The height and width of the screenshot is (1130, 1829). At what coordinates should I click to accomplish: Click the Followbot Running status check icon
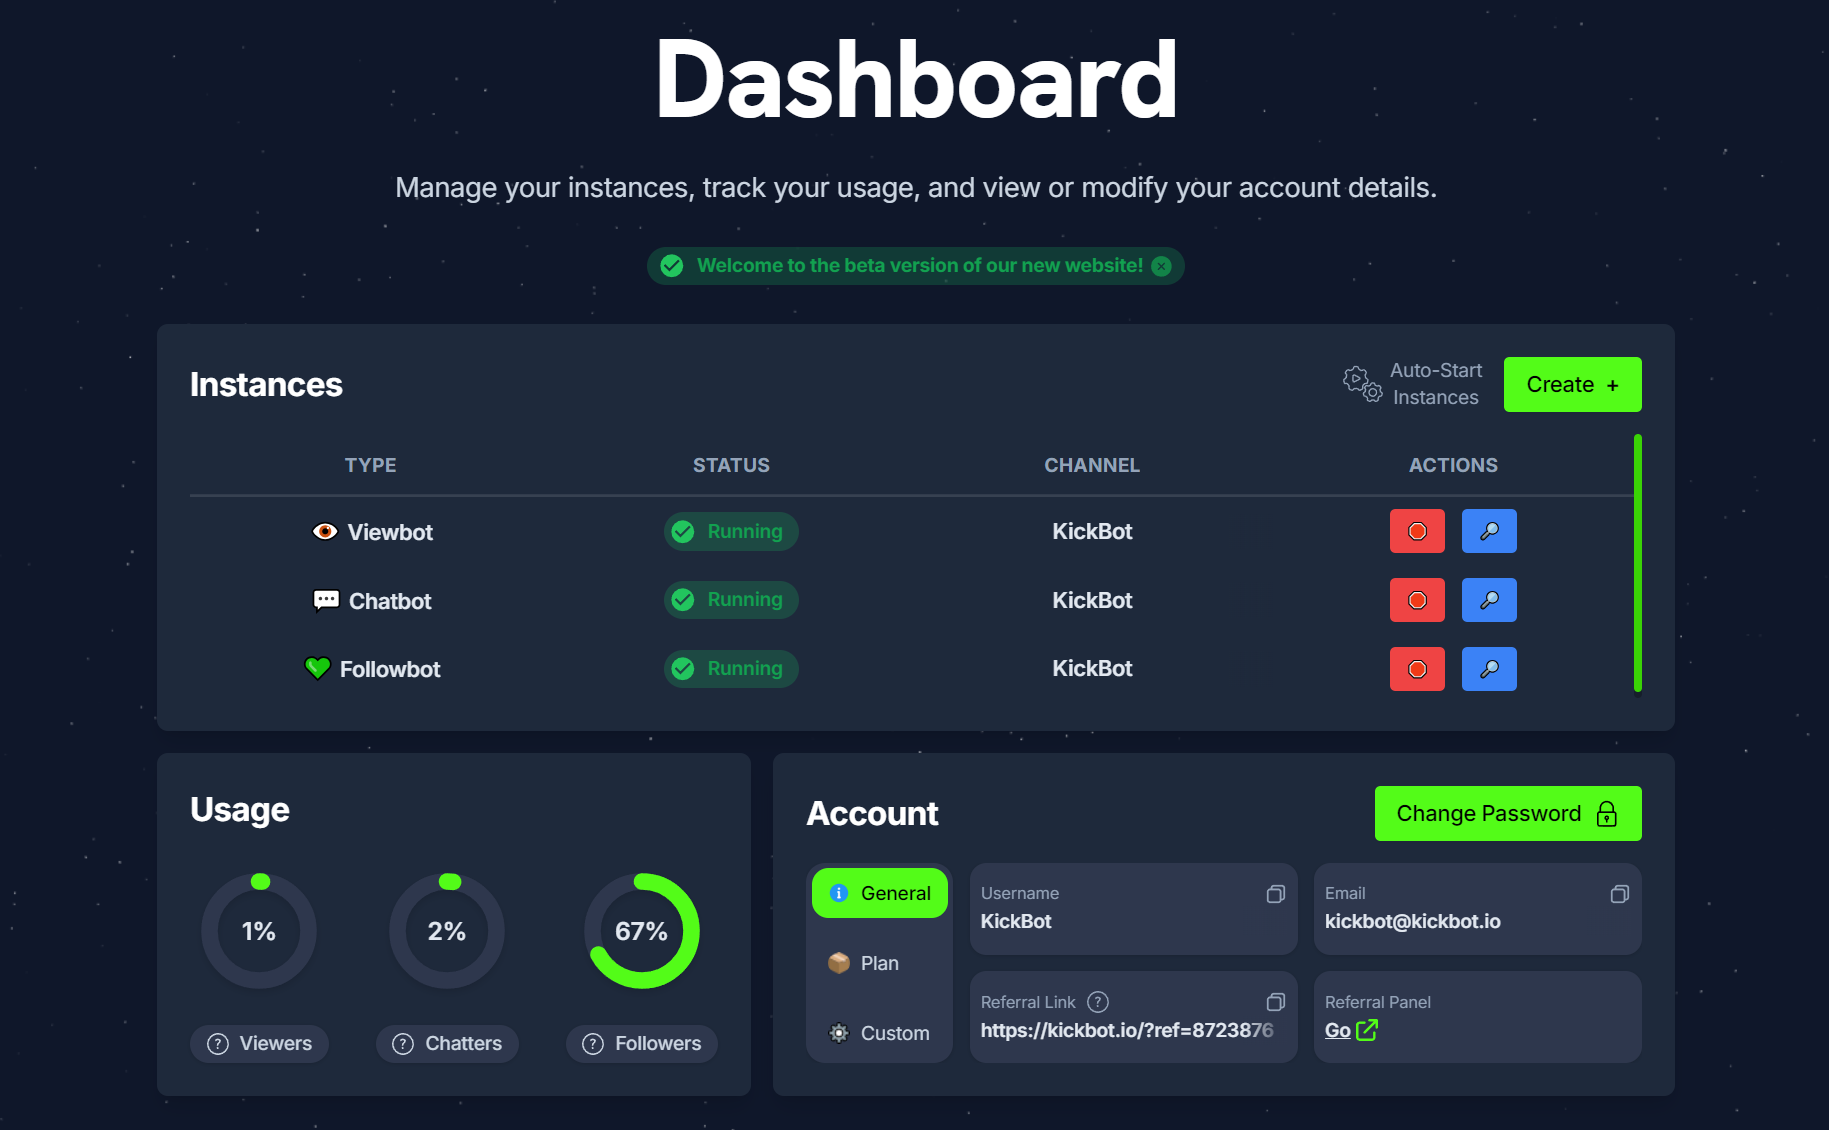(683, 669)
